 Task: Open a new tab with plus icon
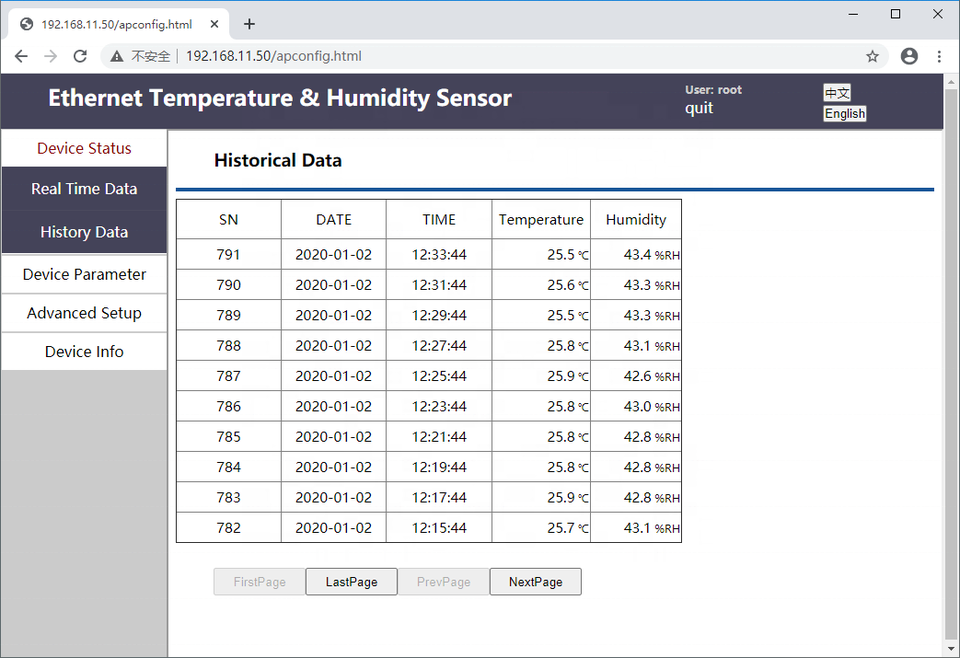249,24
